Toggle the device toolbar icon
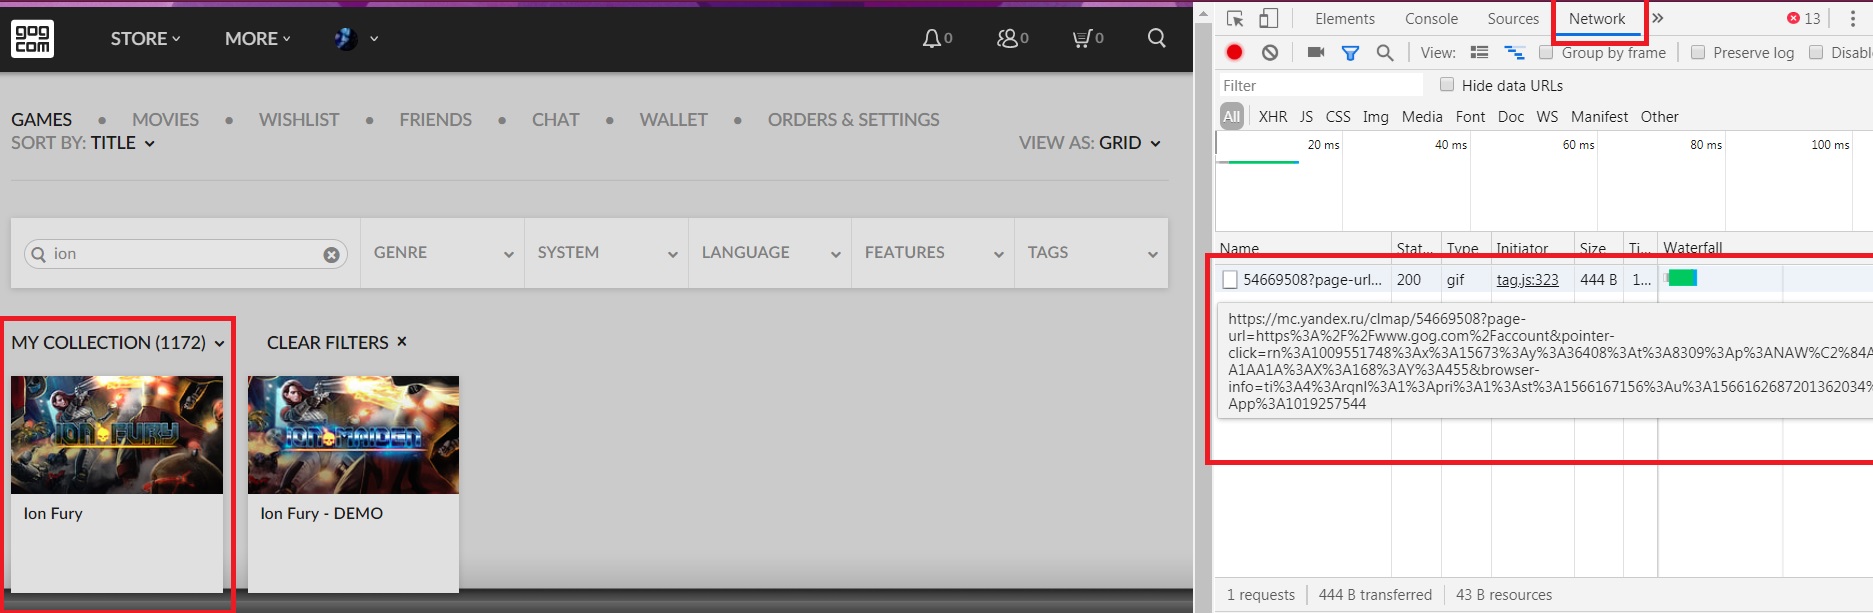The height and width of the screenshot is (613, 1873). point(1268,19)
